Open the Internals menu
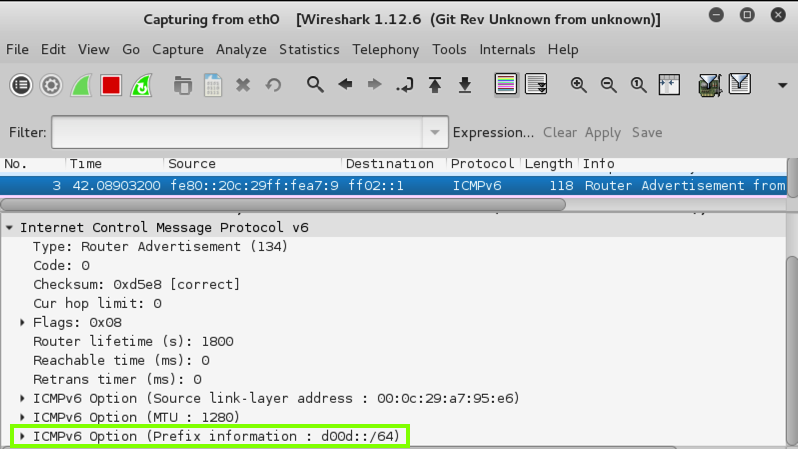Viewport: 798px width, 449px height. click(507, 49)
